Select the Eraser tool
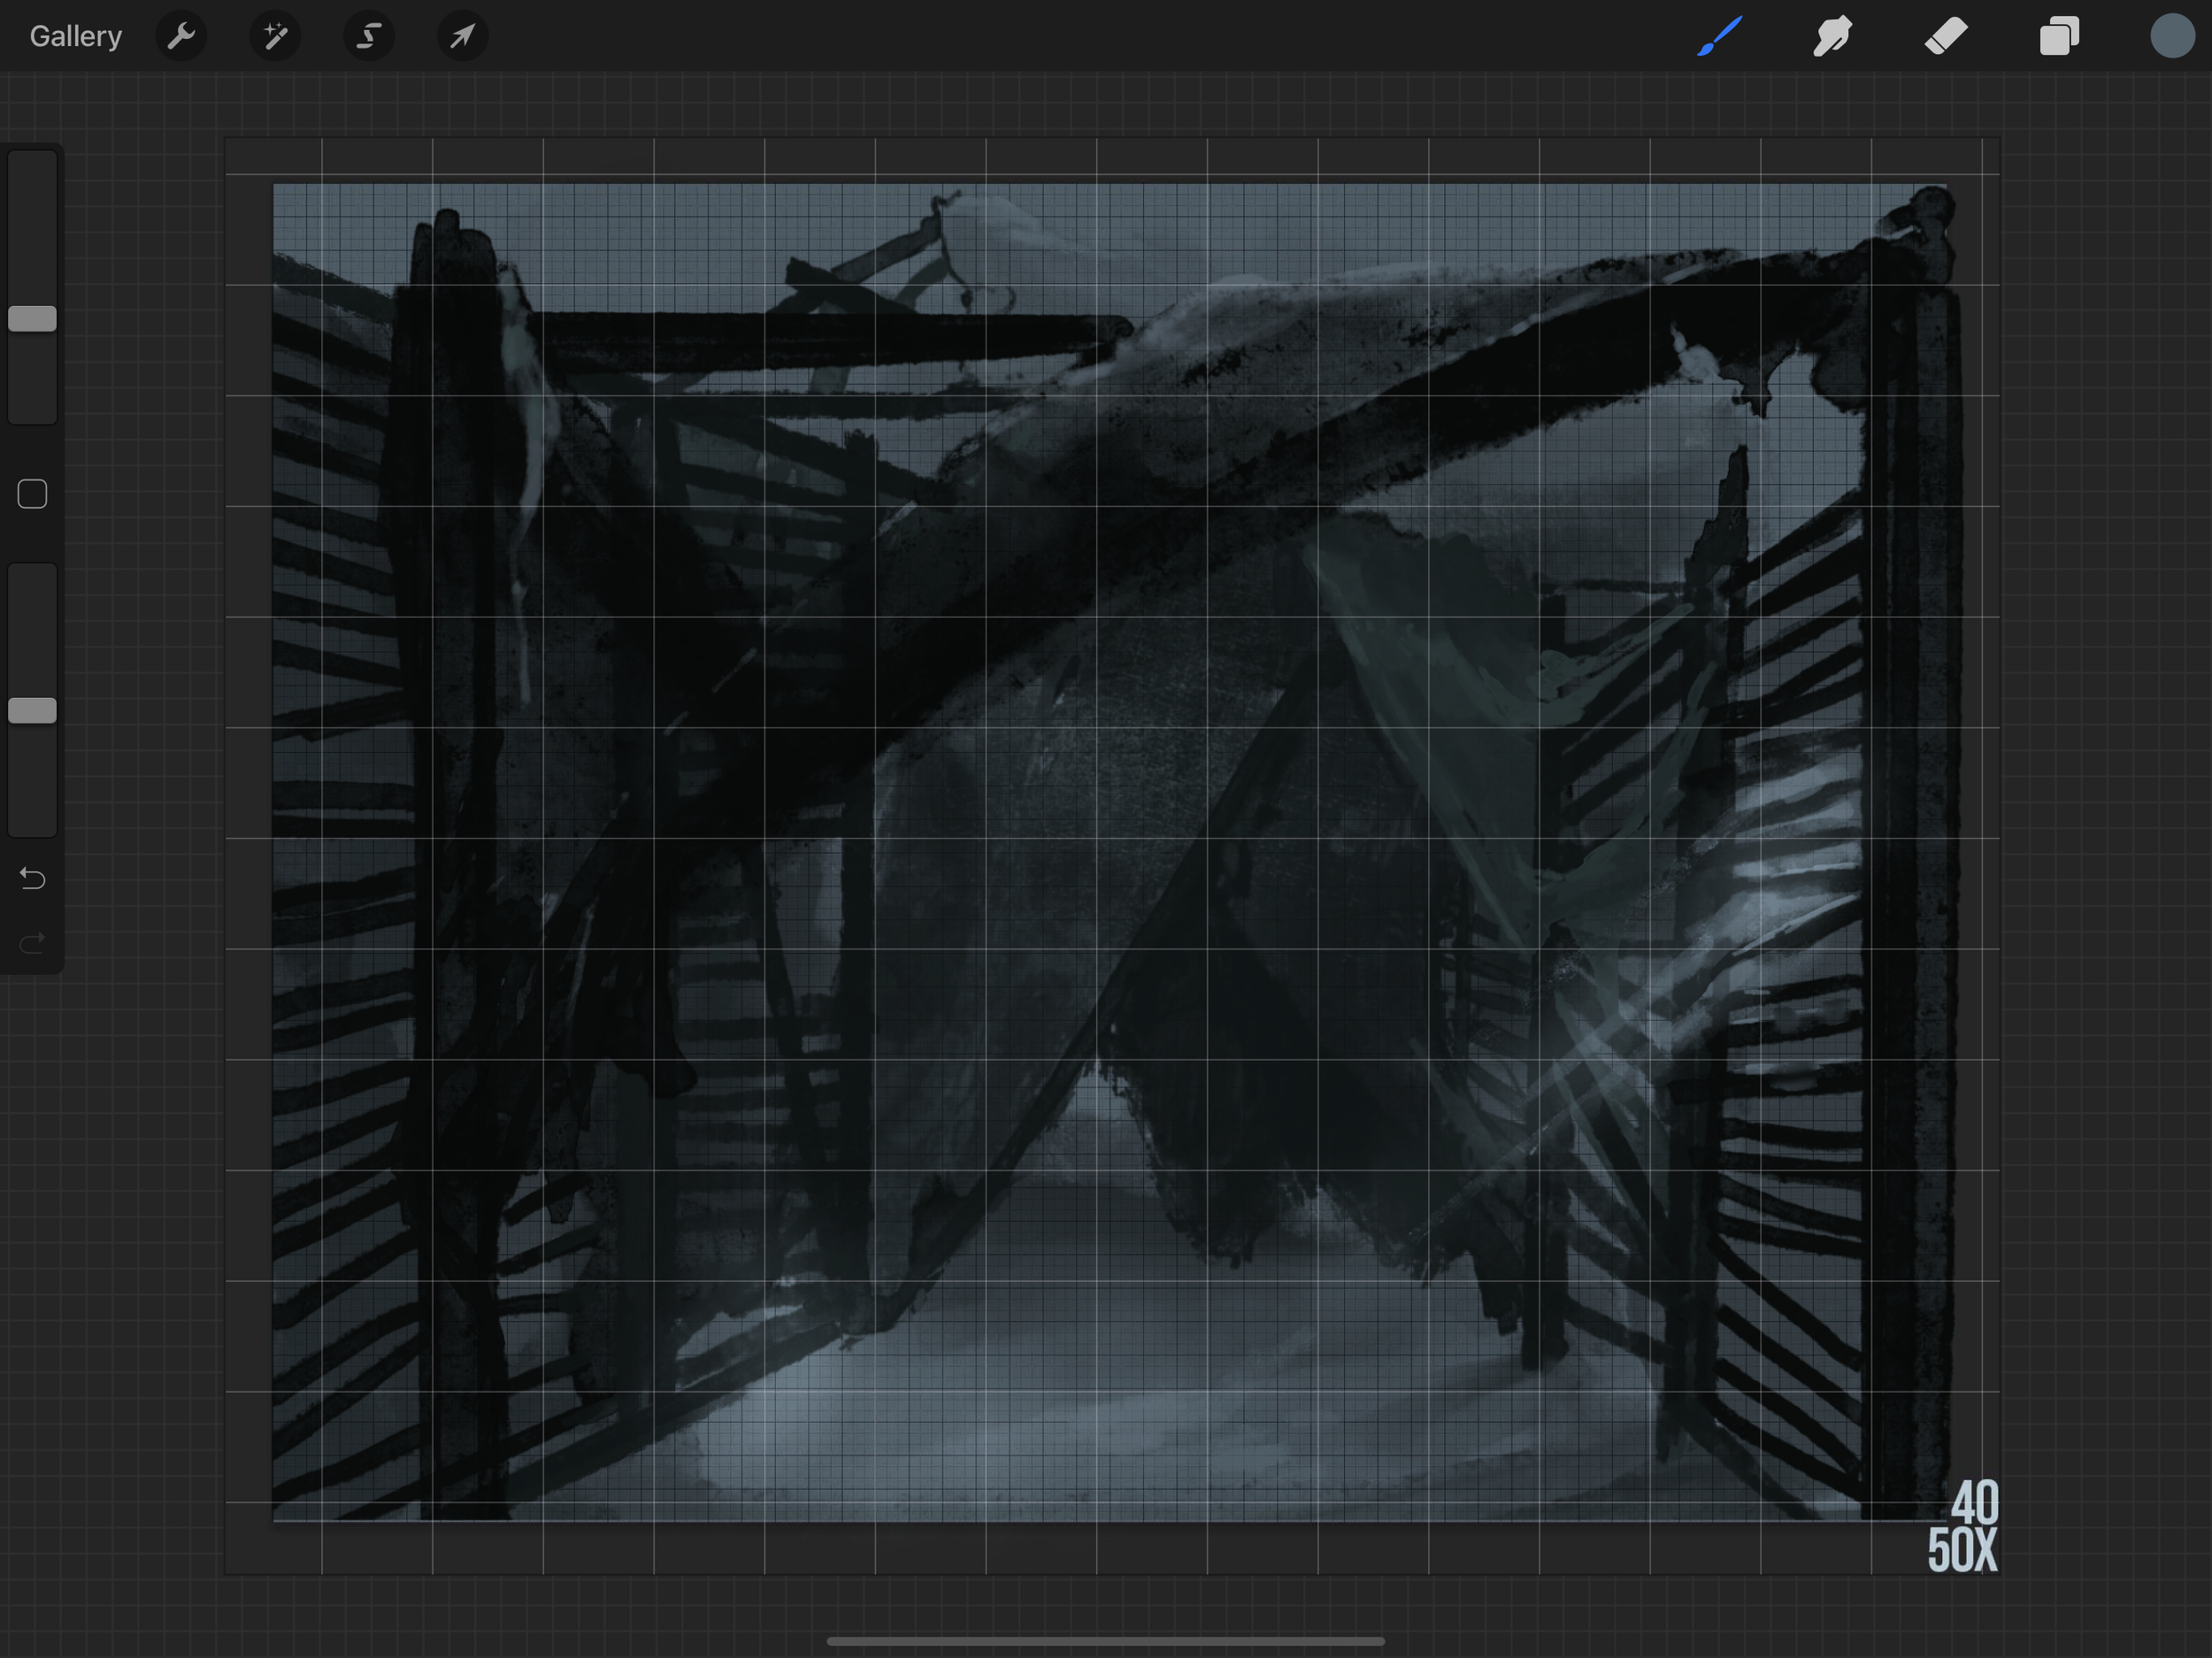Viewport: 2212px width, 1658px height. coord(1946,36)
